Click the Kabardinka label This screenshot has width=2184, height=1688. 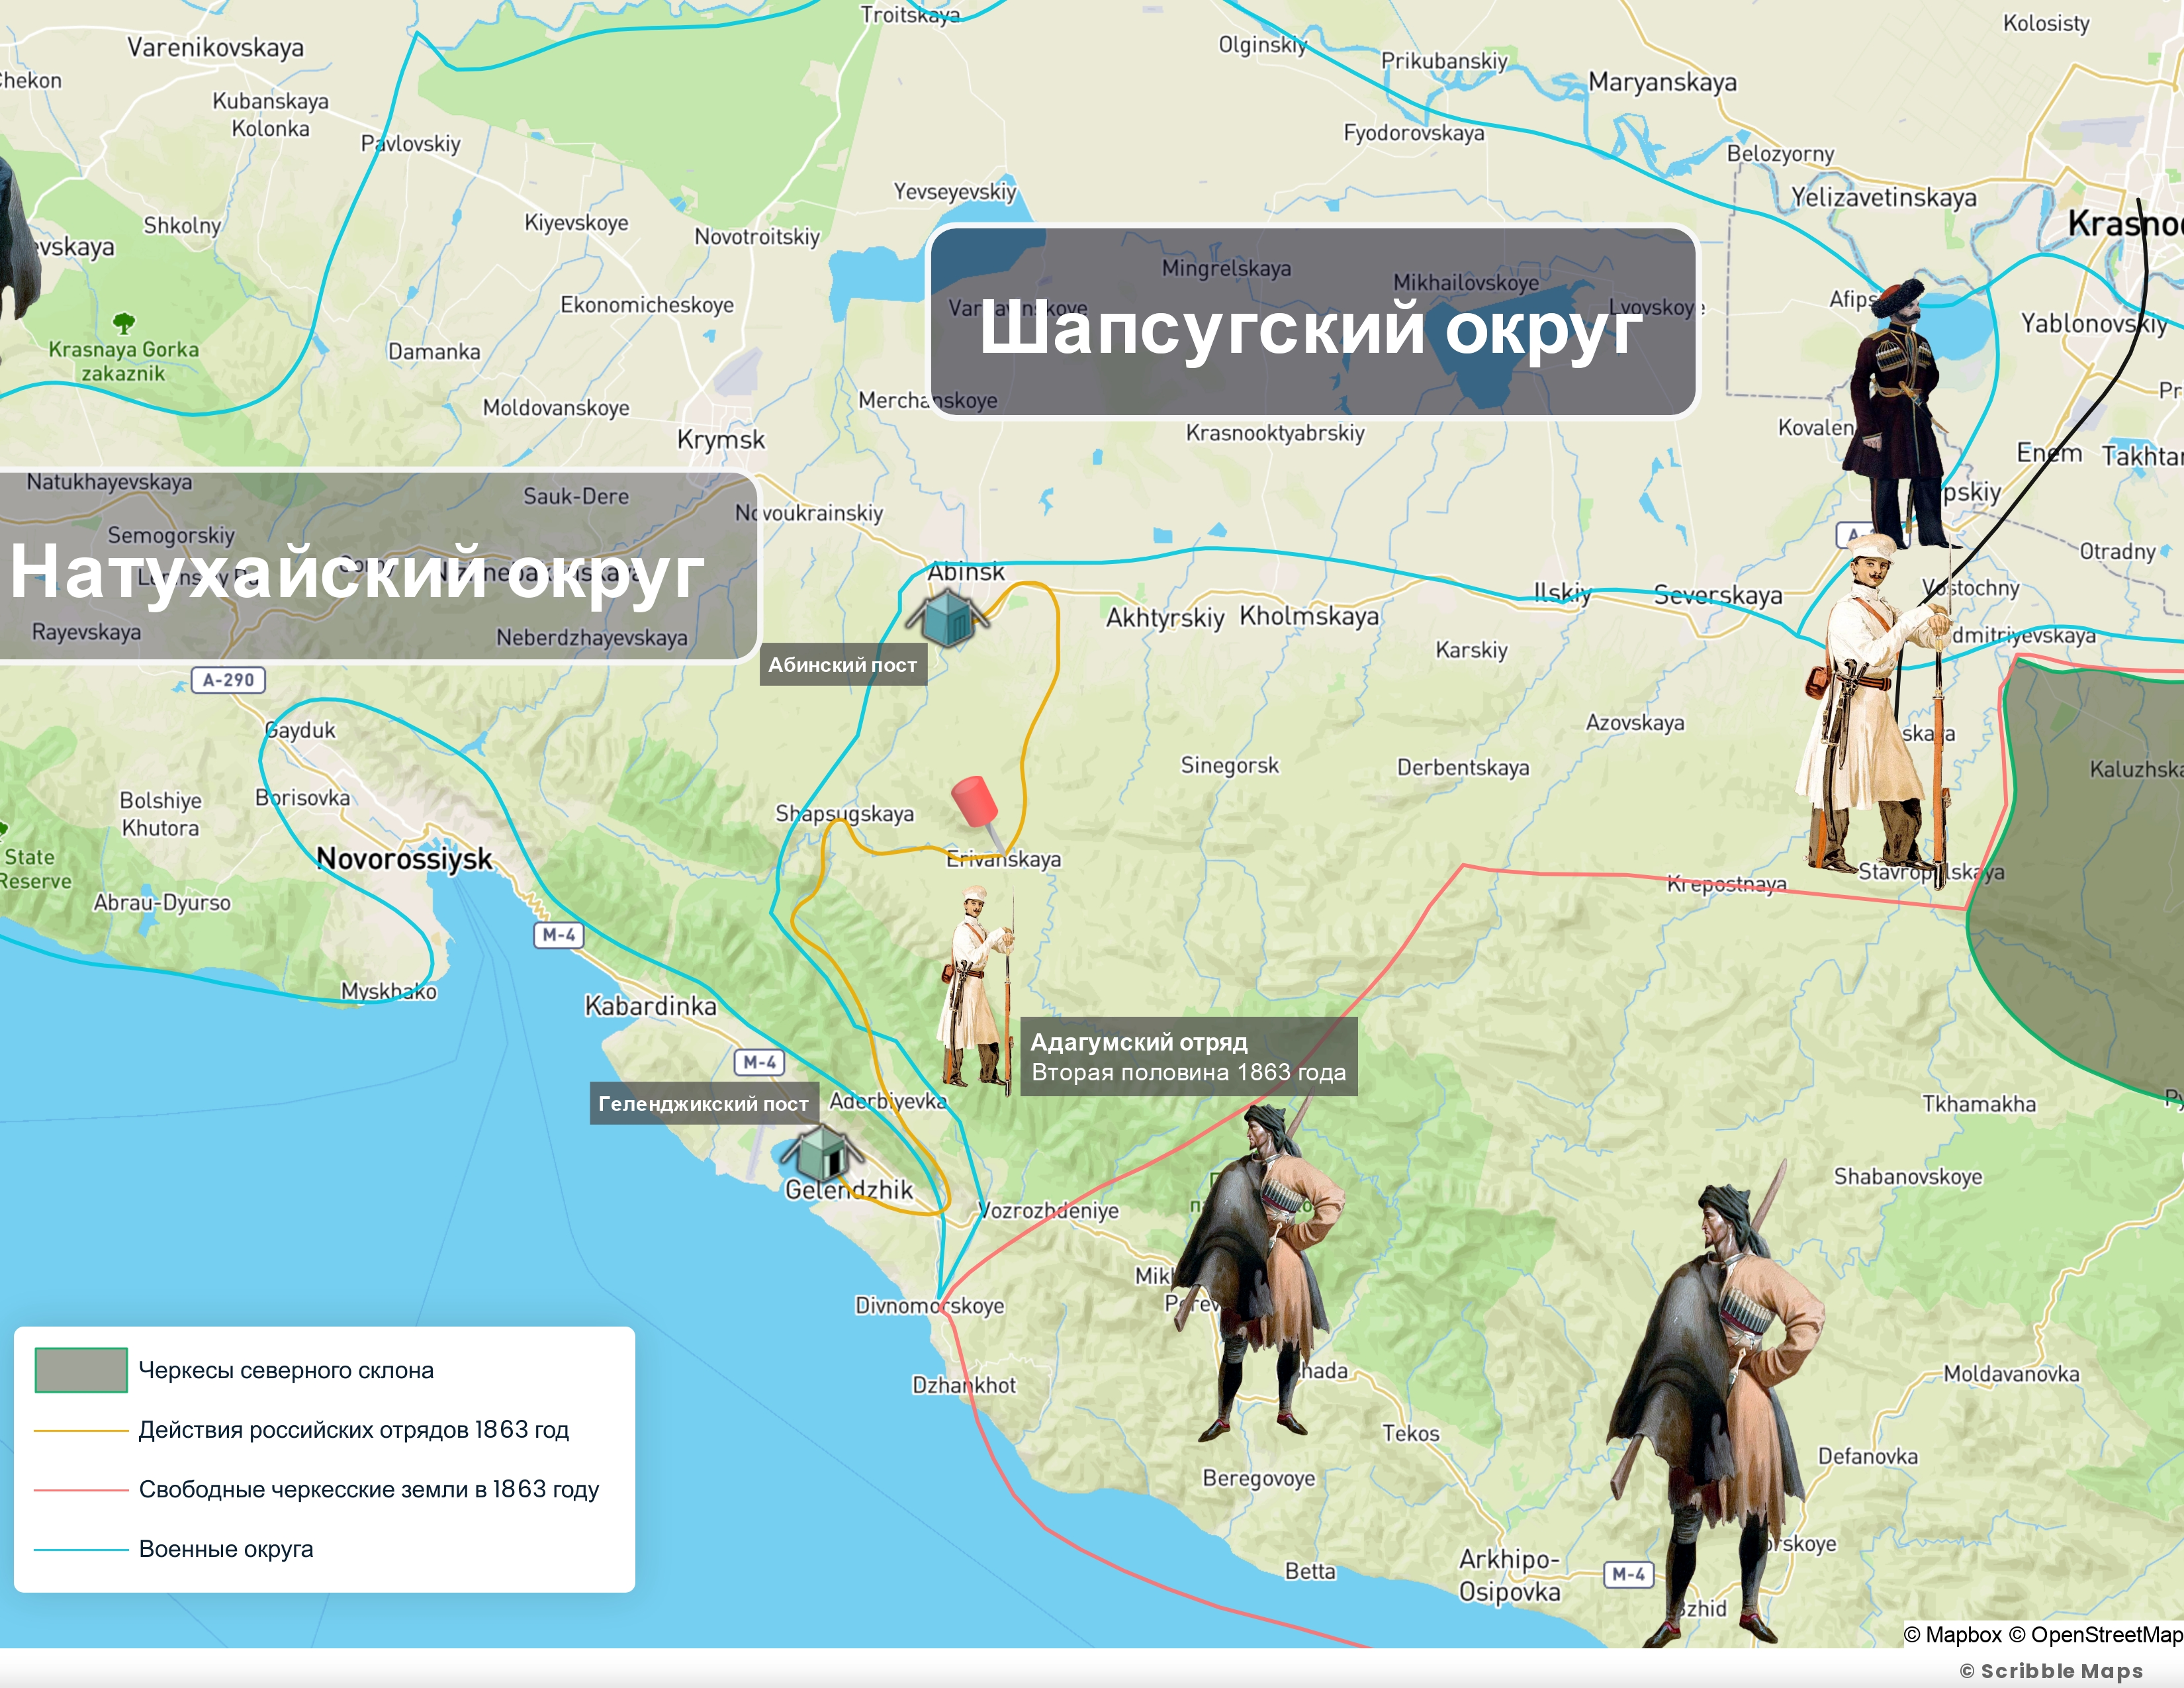point(651,1006)
